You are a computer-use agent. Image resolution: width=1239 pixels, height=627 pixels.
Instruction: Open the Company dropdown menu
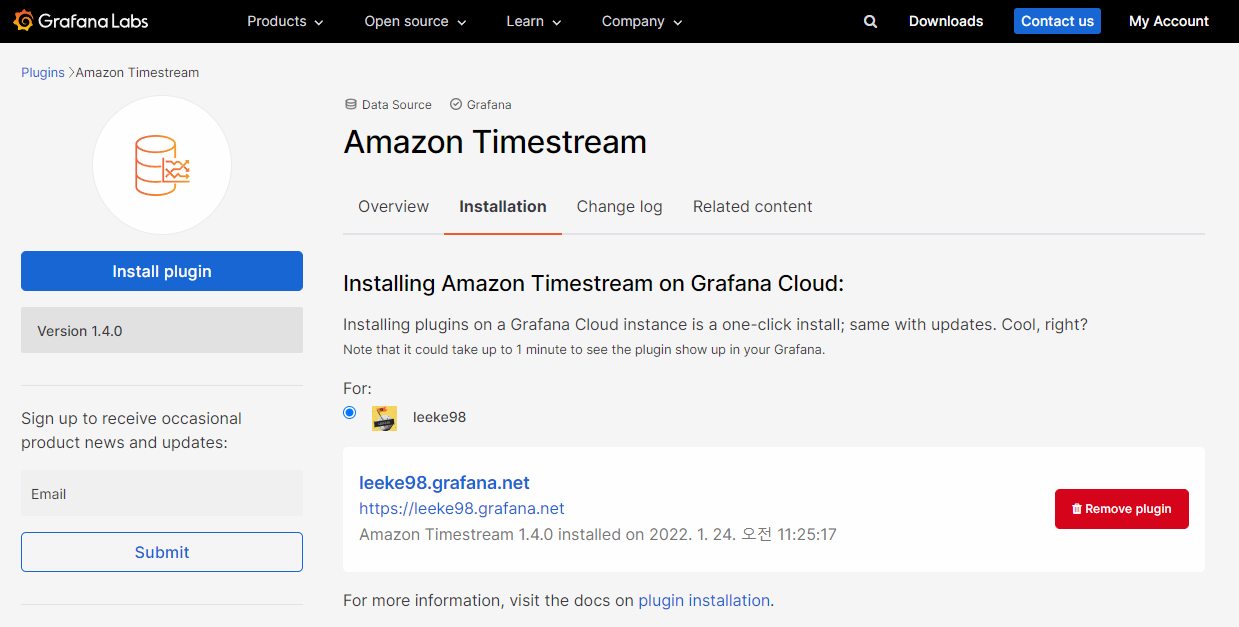pyautogui.click(x=641, y=20)
